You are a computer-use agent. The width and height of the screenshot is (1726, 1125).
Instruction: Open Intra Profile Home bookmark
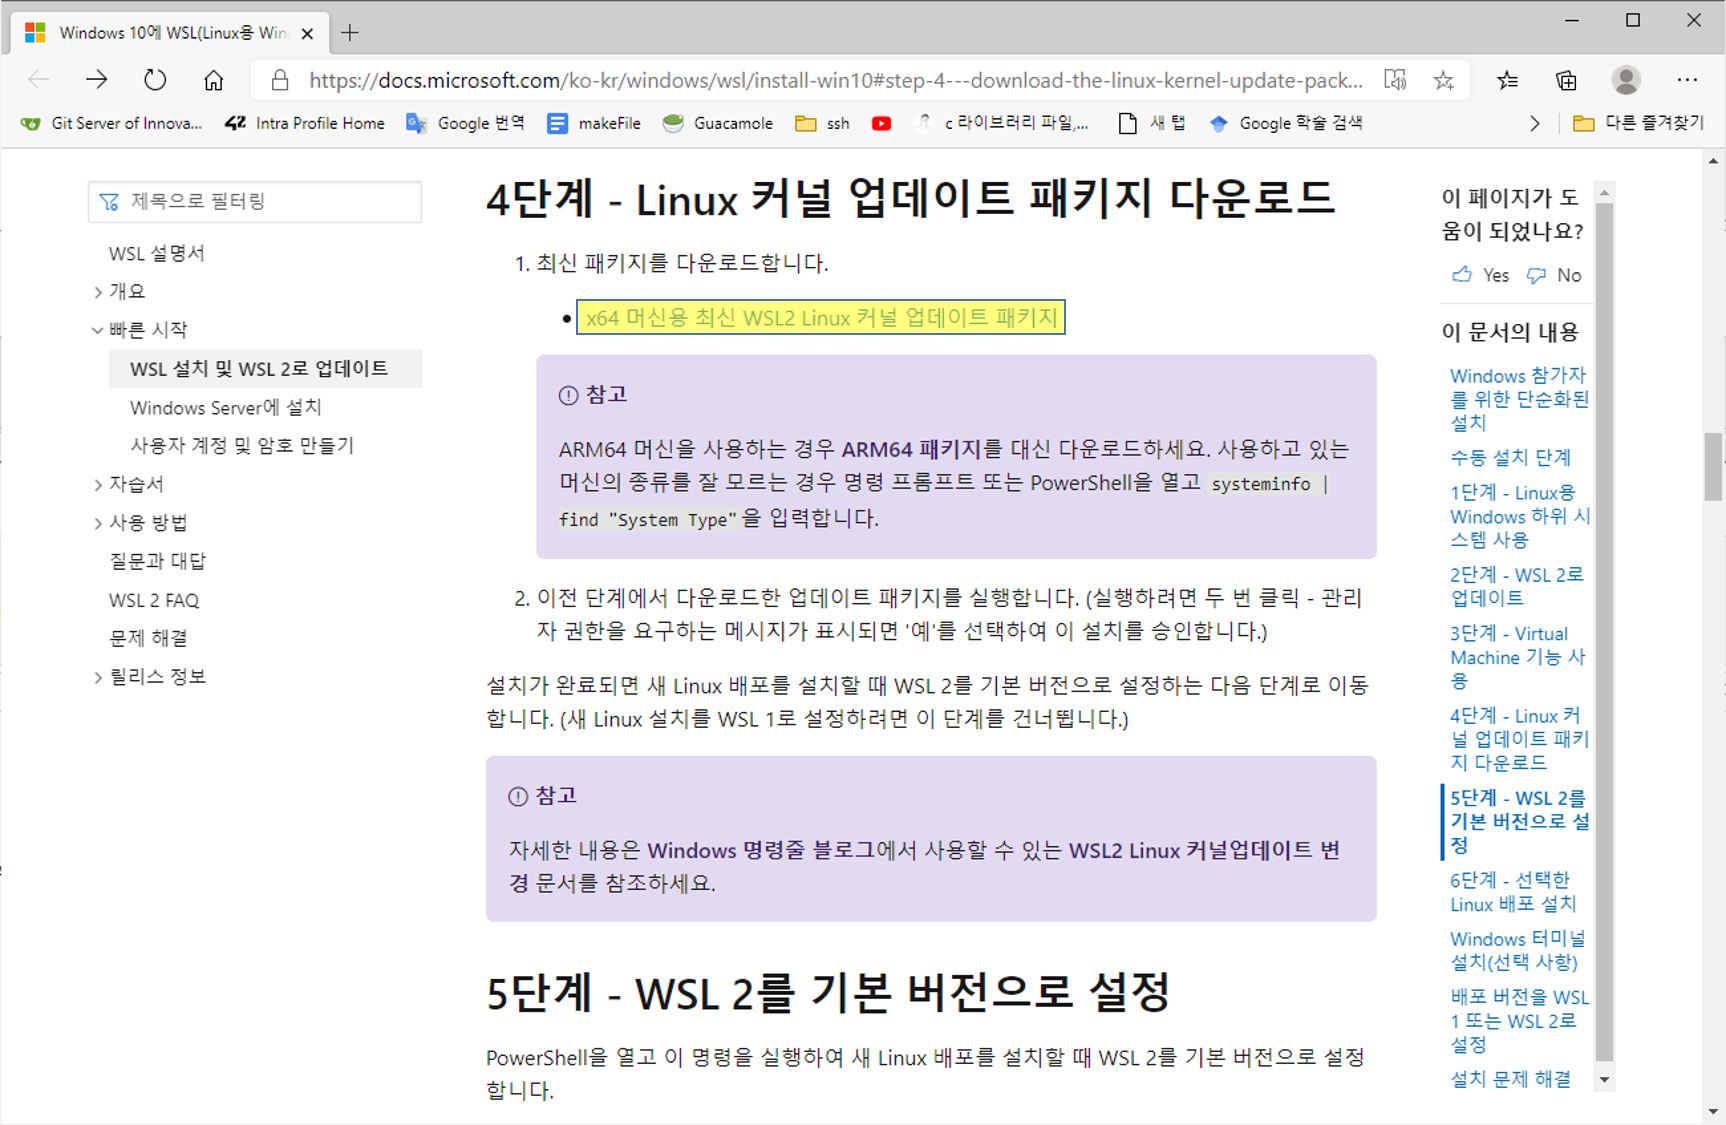(x=305, y=123)
